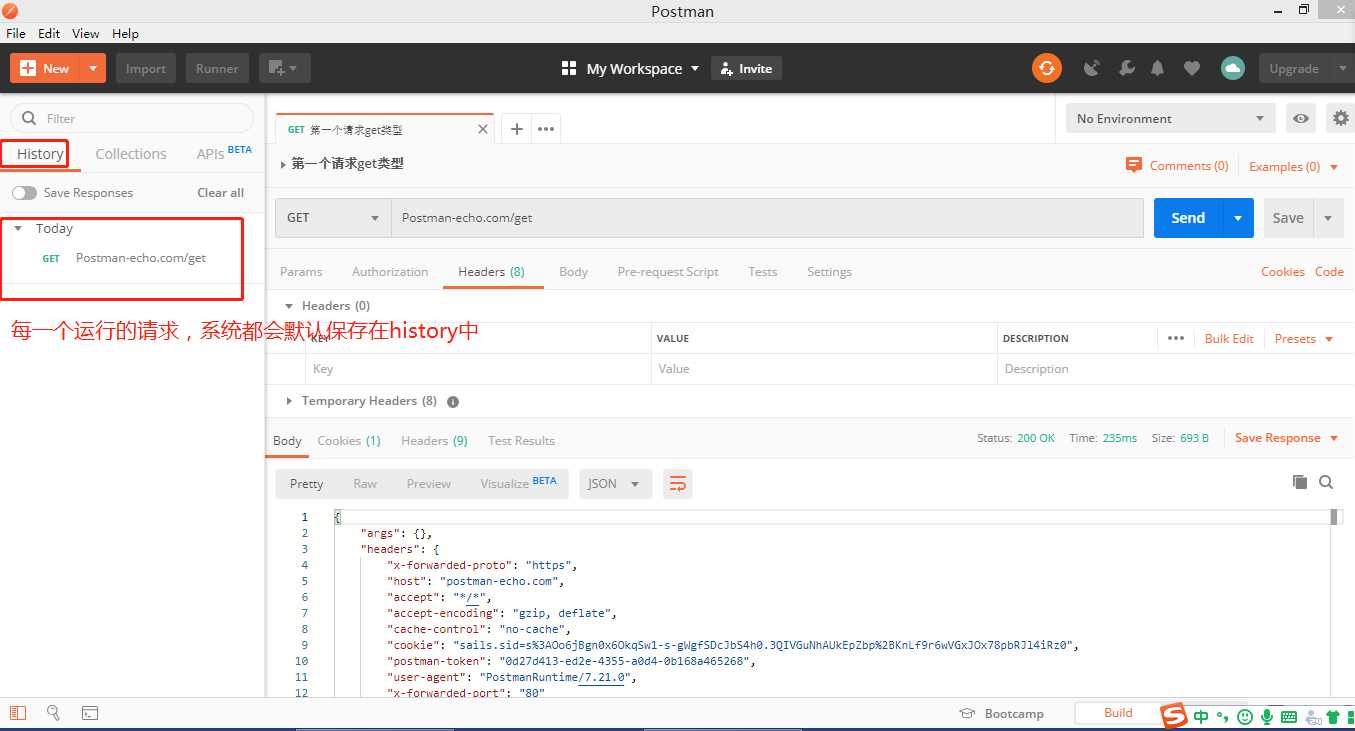1355x731 pixels.
Task: Open the View menu
Action: click(x=85, y=33)
